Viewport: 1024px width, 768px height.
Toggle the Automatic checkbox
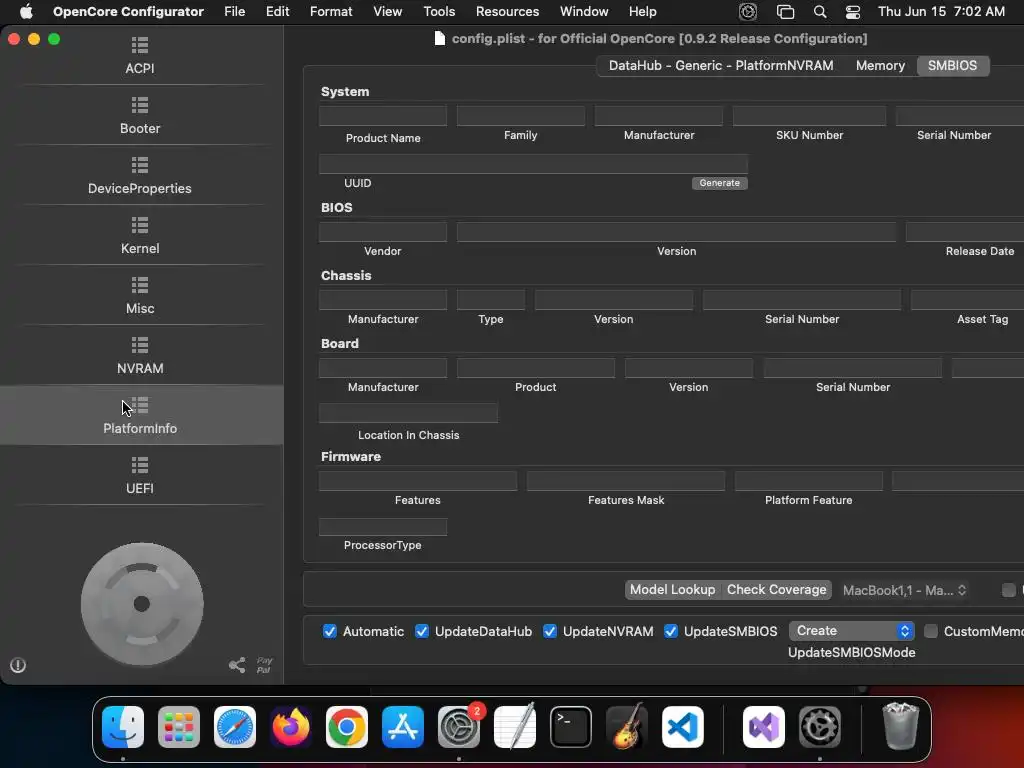point(330,632)
